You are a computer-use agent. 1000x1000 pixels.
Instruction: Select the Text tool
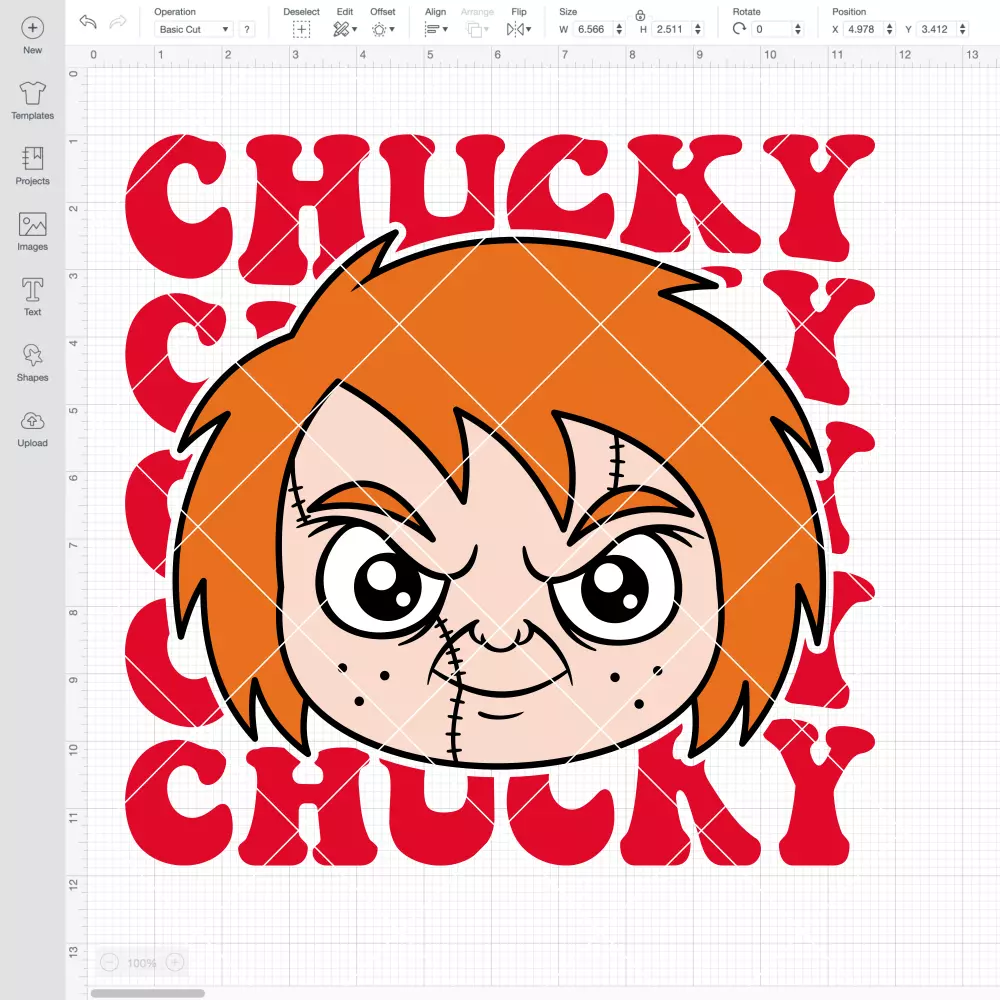(33, 297)
